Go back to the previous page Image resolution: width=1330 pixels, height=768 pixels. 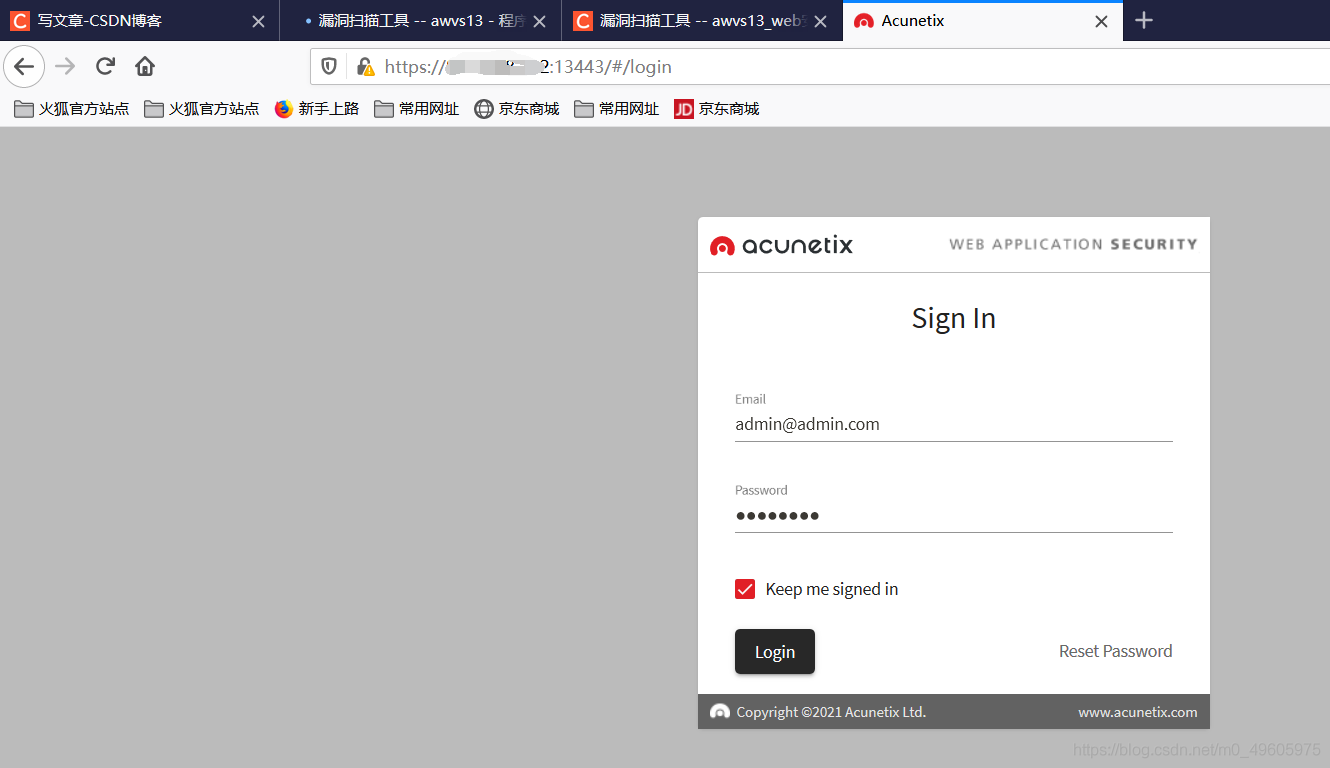click(x=24, y=67)
